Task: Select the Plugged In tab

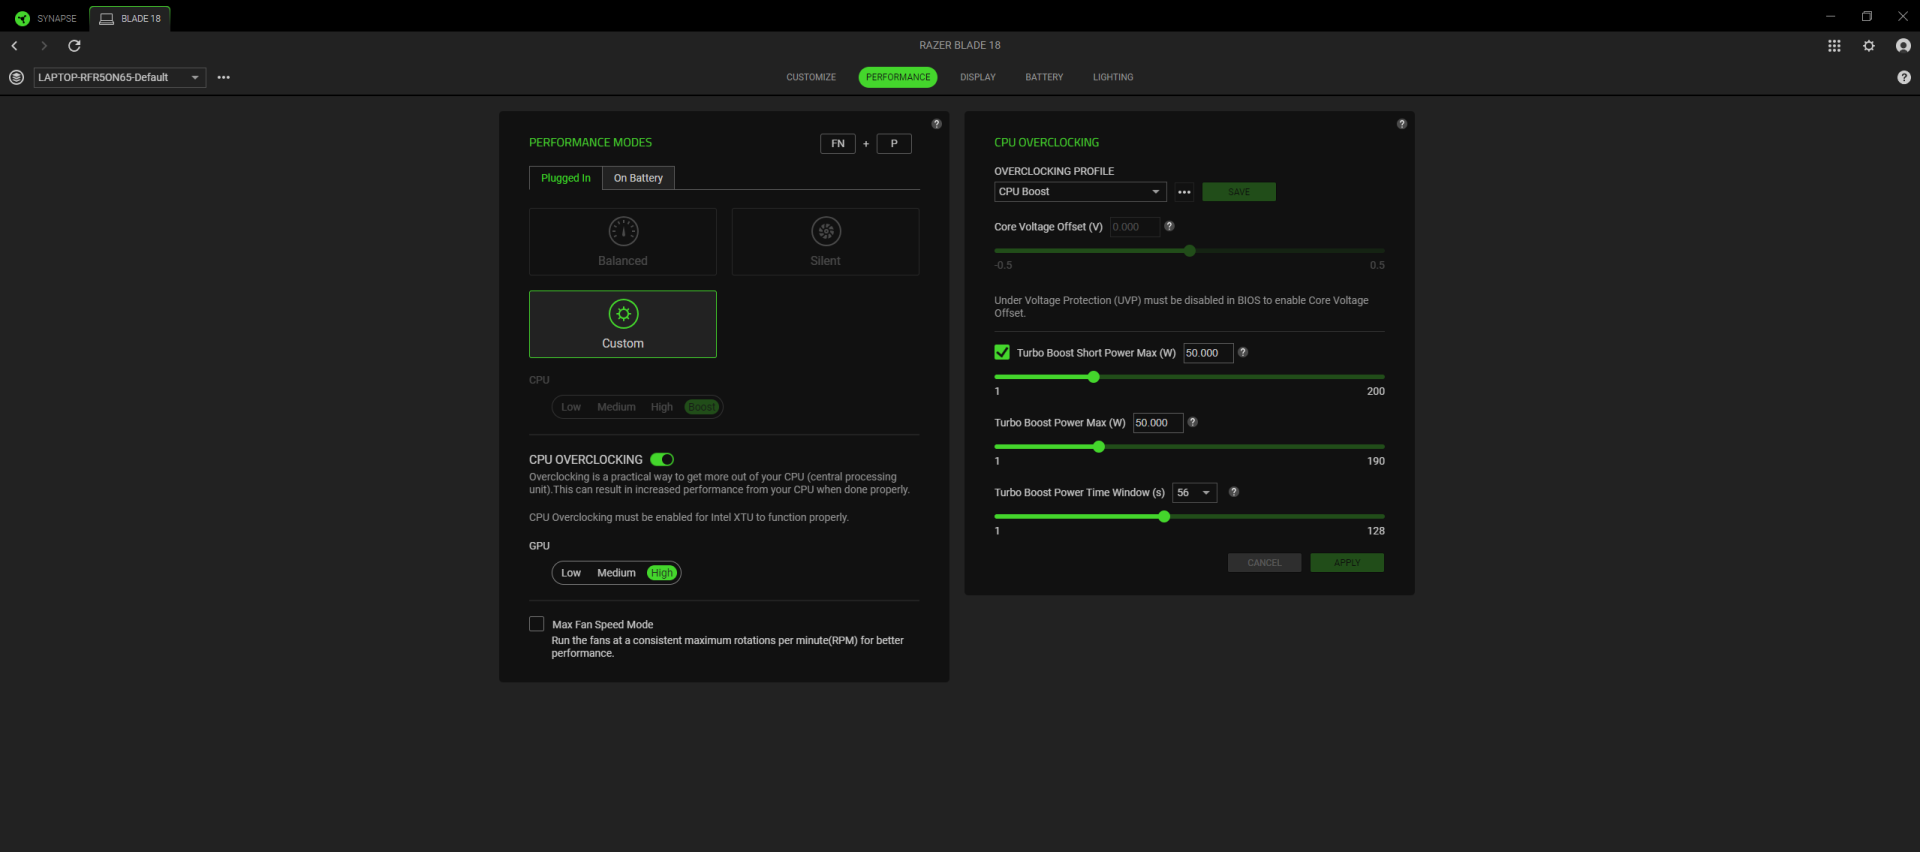Action: pyautogui.click(x=566, y=178)
